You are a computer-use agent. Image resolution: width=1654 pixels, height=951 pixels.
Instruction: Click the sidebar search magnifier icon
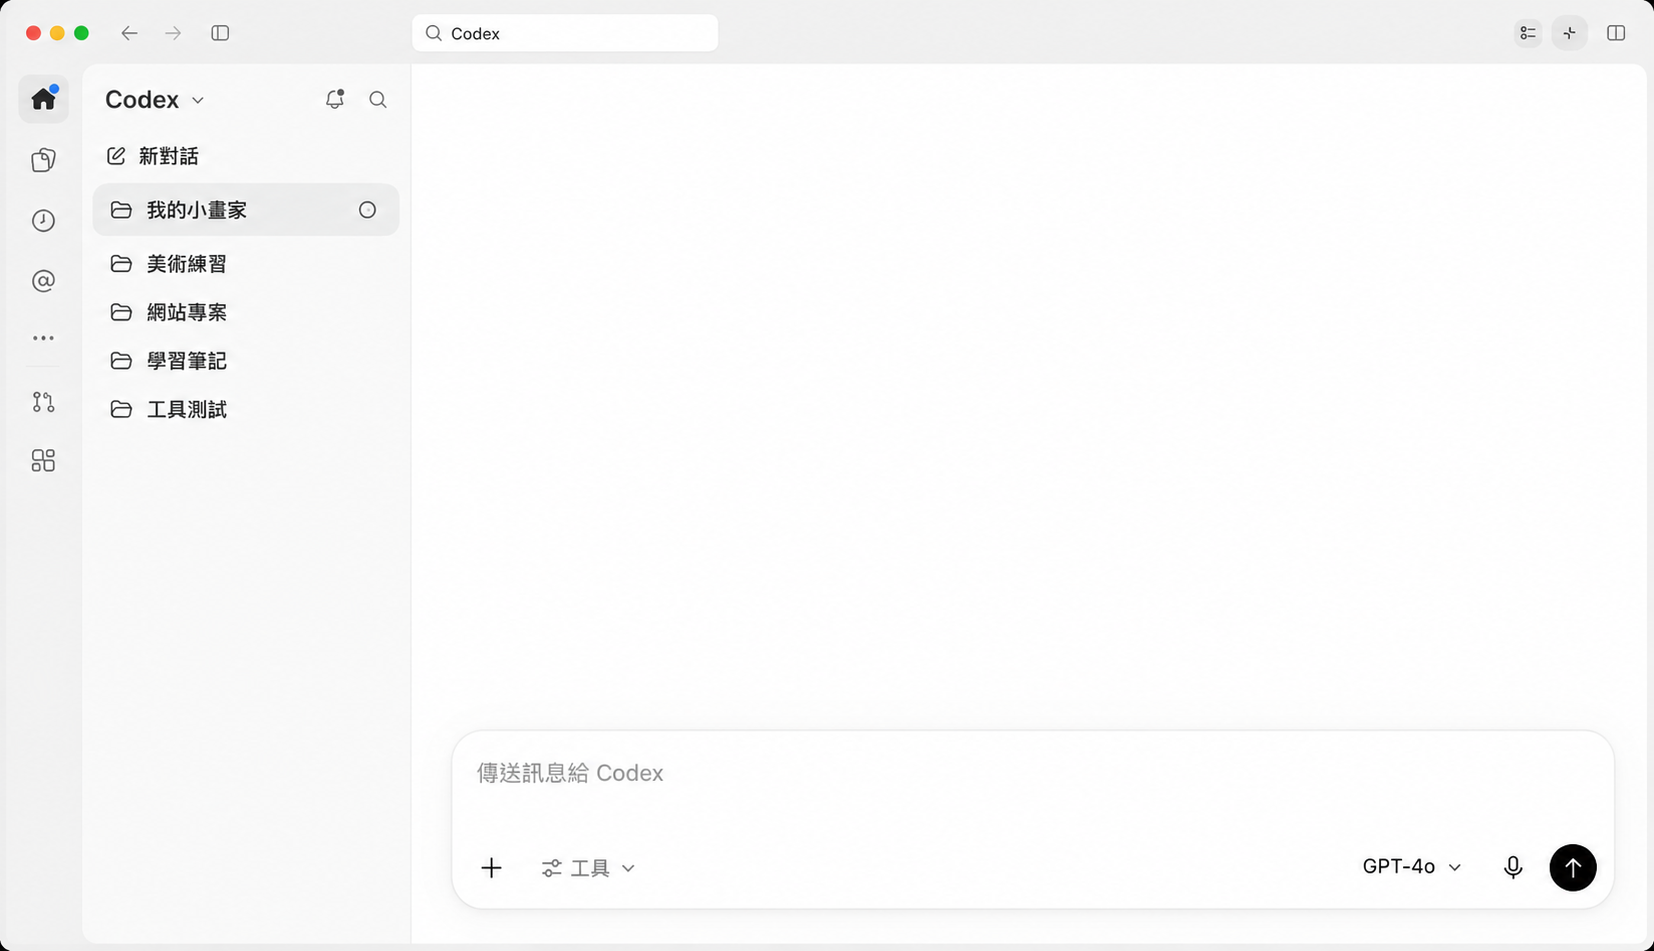coord(378,99)
